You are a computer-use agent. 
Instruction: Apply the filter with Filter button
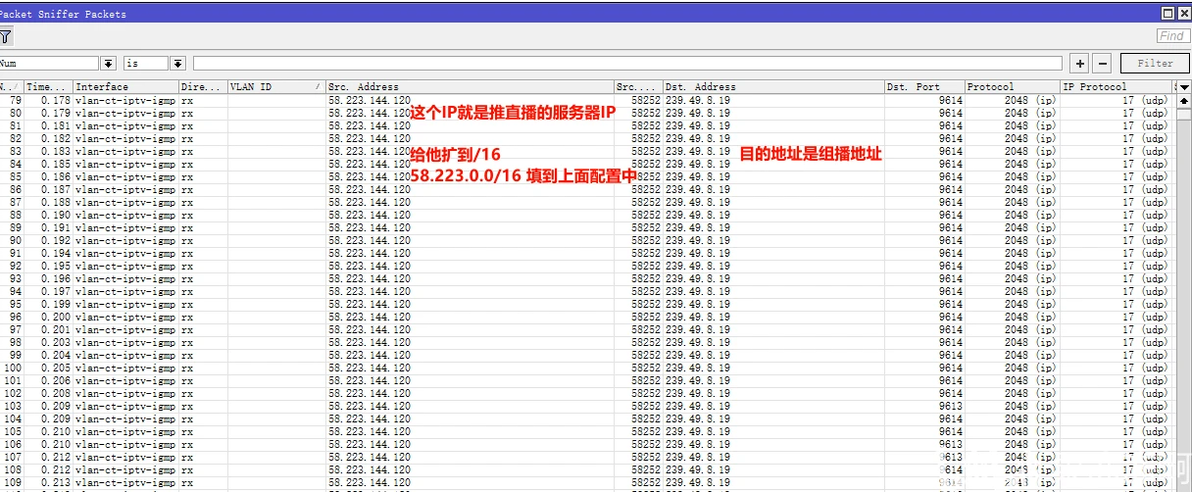tap(1156, 63)
